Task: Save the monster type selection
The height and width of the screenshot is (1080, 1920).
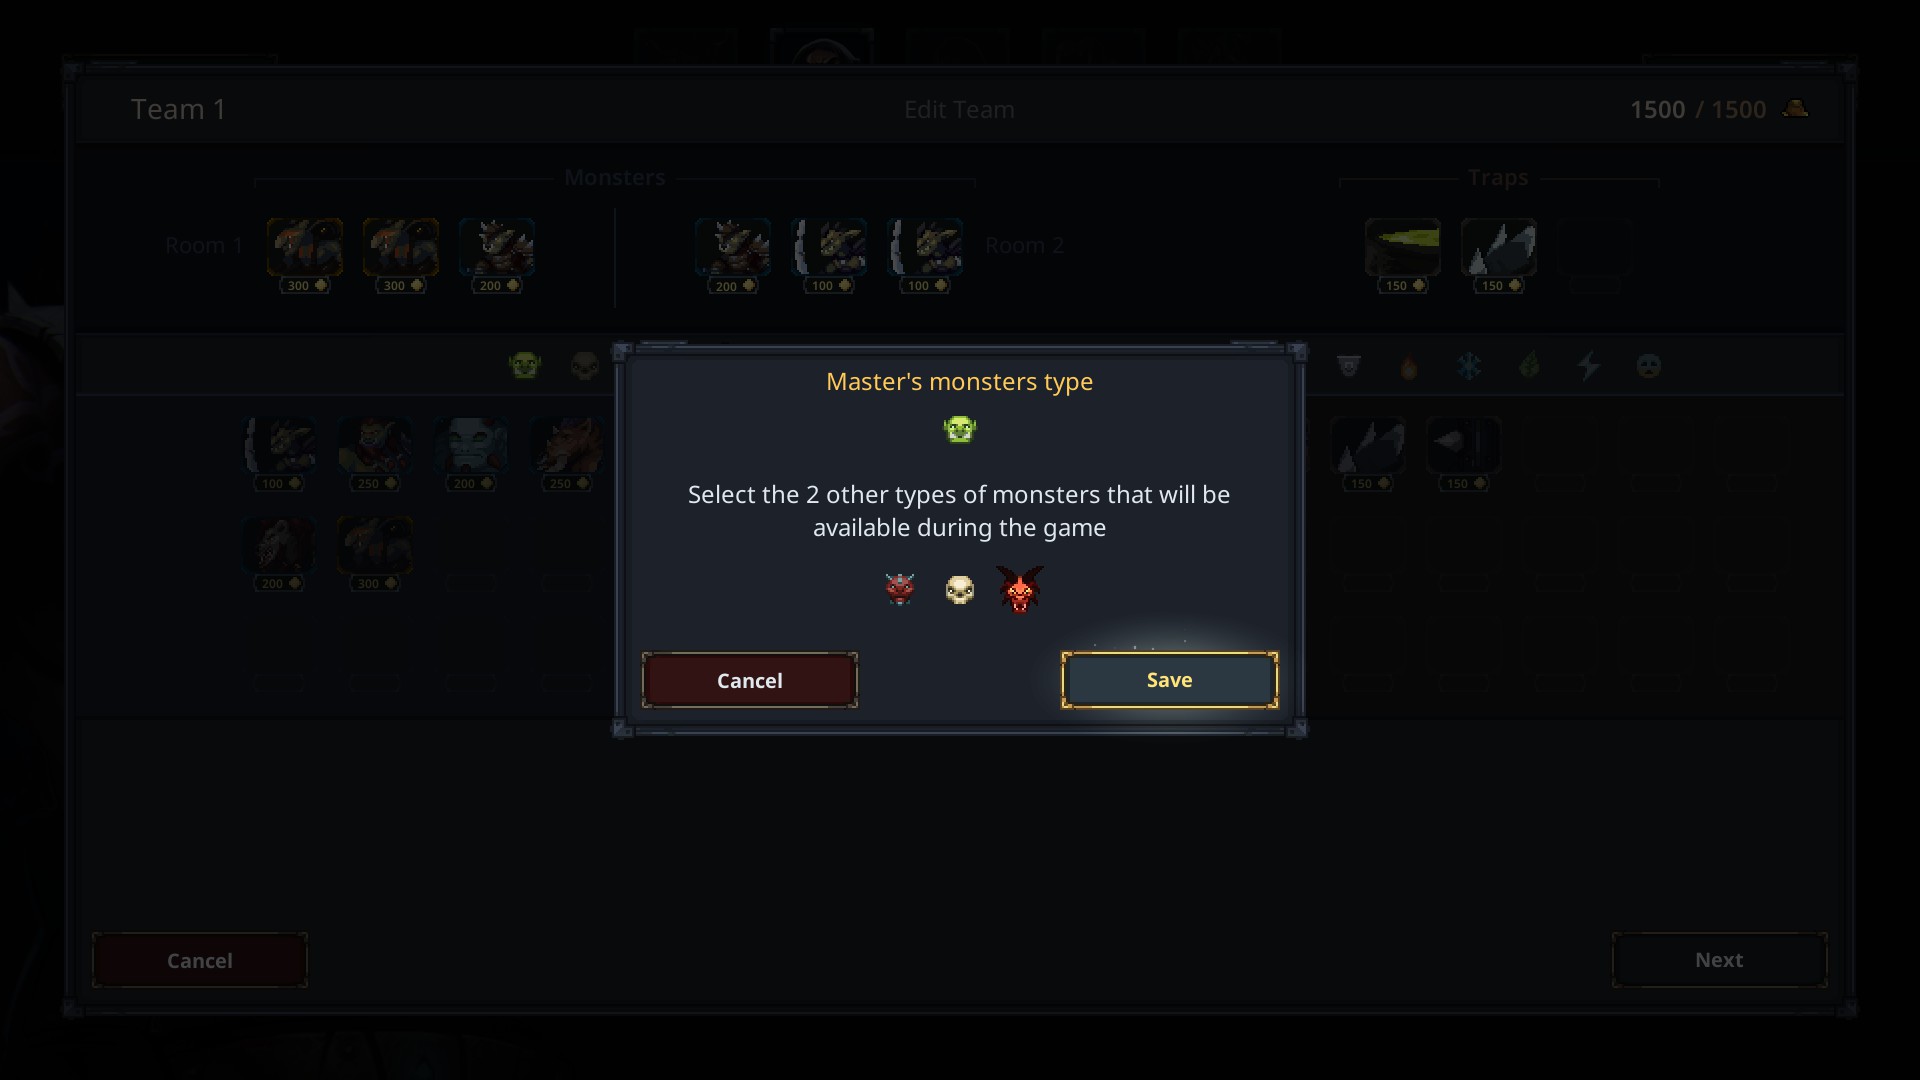Action: [x=1169, y=680]
